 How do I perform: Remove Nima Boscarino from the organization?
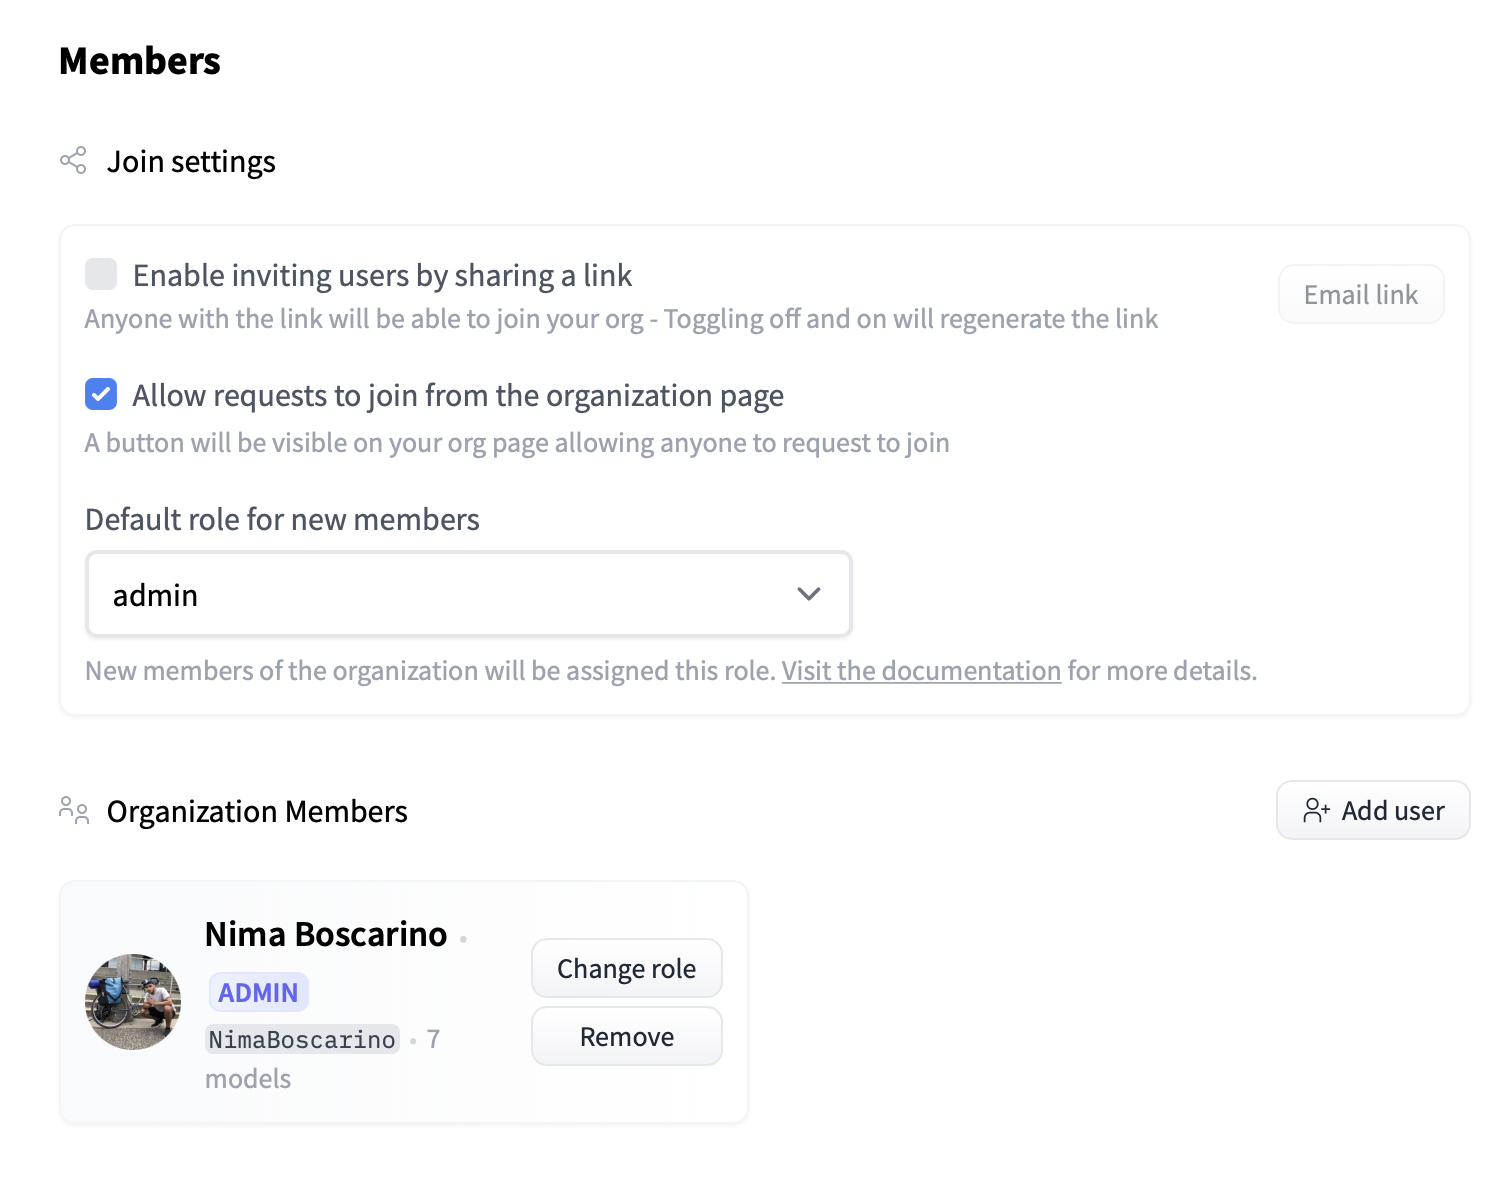tap(626, 1036)
